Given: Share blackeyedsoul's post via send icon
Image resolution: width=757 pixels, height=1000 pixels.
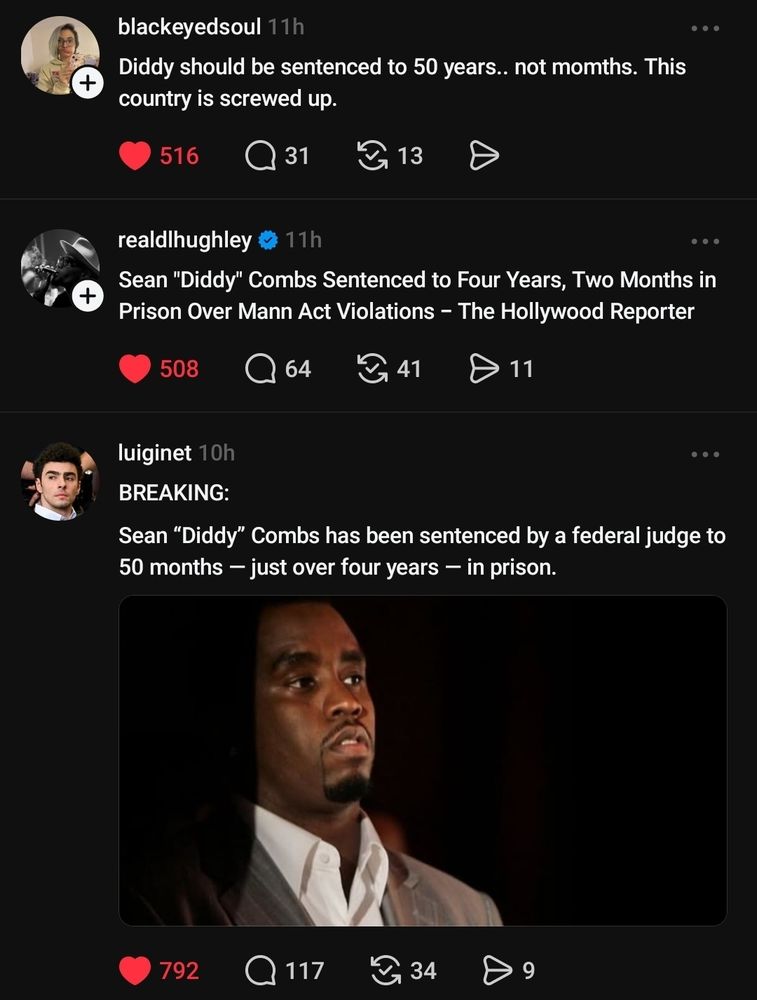Looking at the screenshot, I should pos(484,156).
